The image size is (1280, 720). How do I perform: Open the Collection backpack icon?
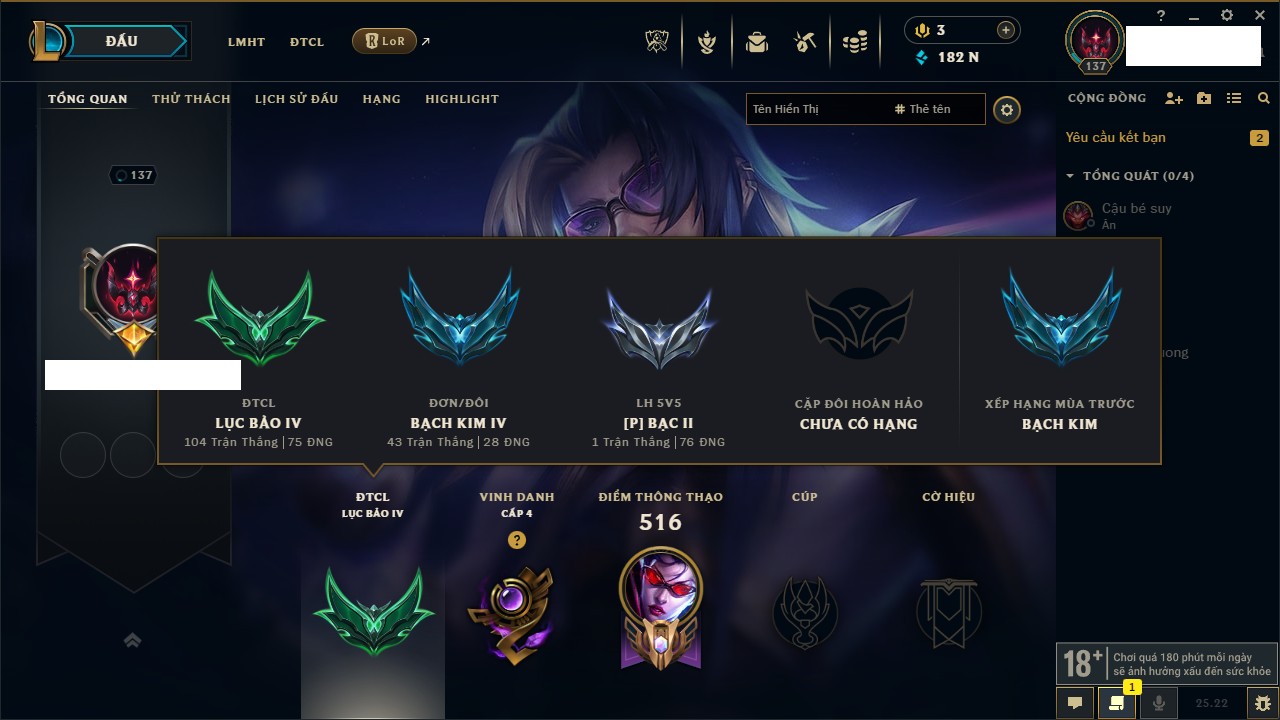pyautogui.click(x=757, y=42)
